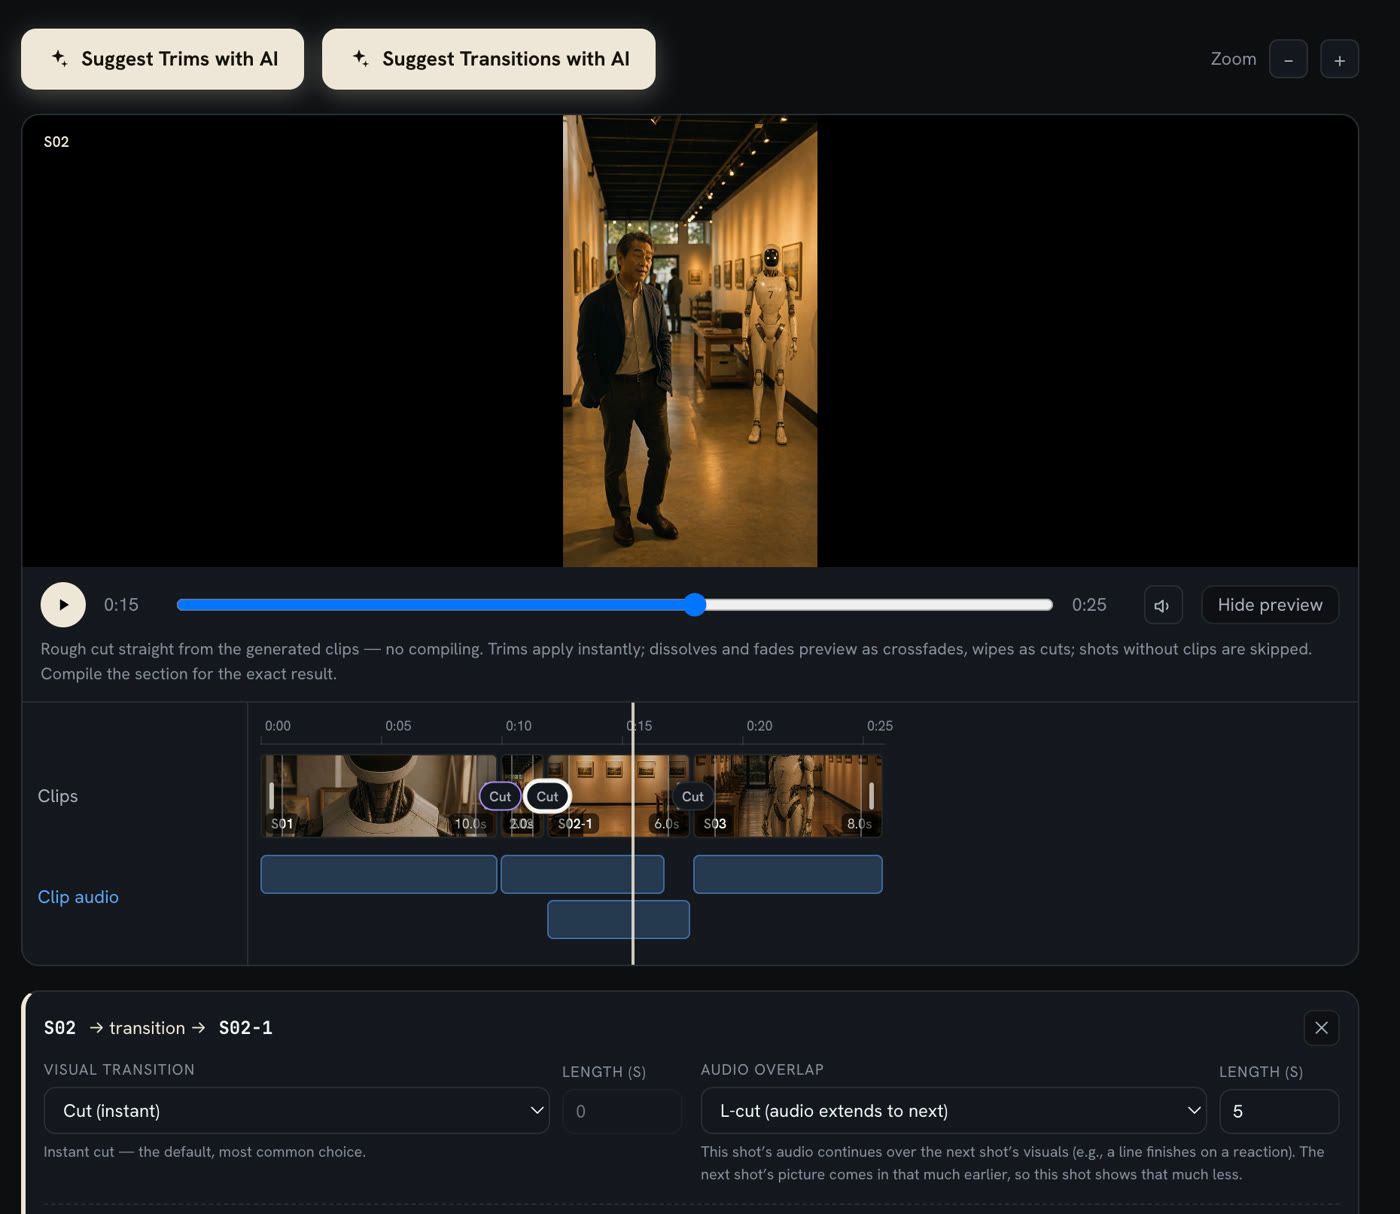The height and width of the screenshot is (1214, 1400).
Task: Click Hide preview button
Action: coord(1270,605)
